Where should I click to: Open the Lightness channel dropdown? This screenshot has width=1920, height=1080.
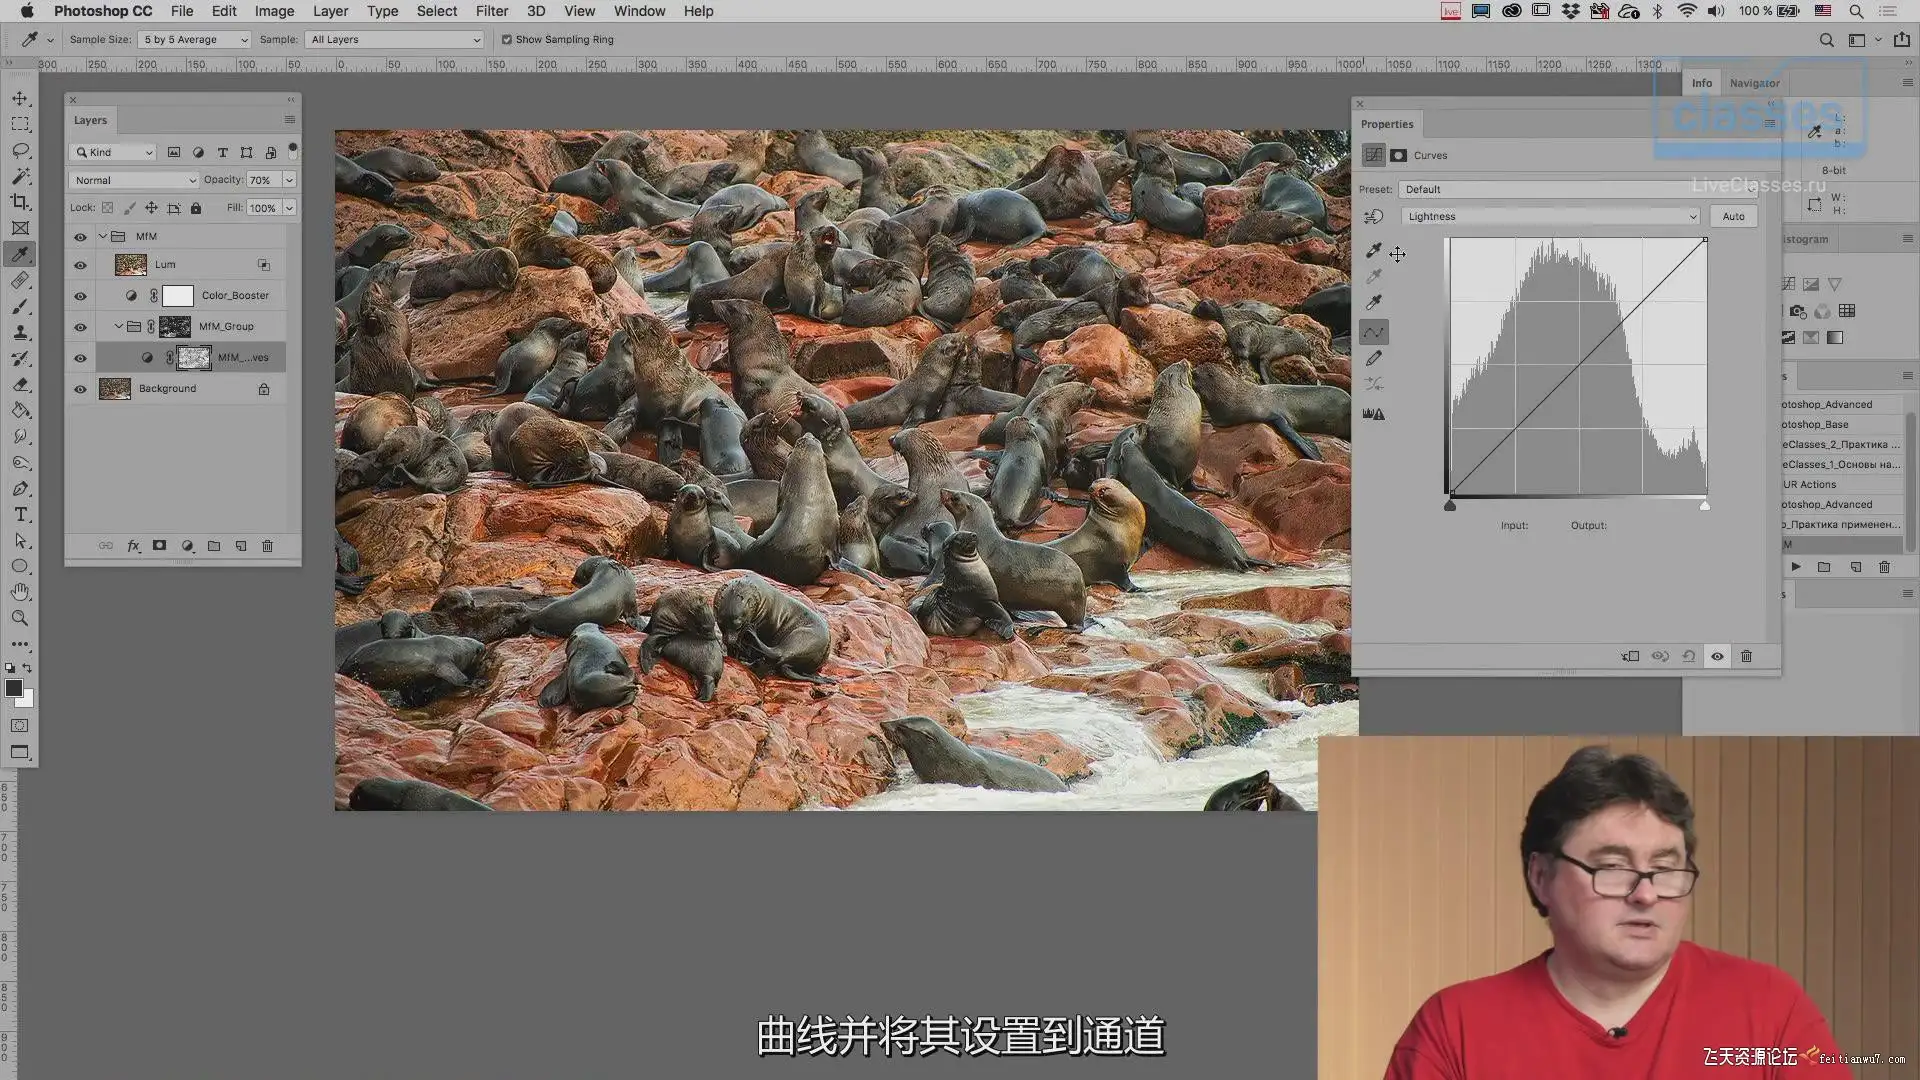1550,216
